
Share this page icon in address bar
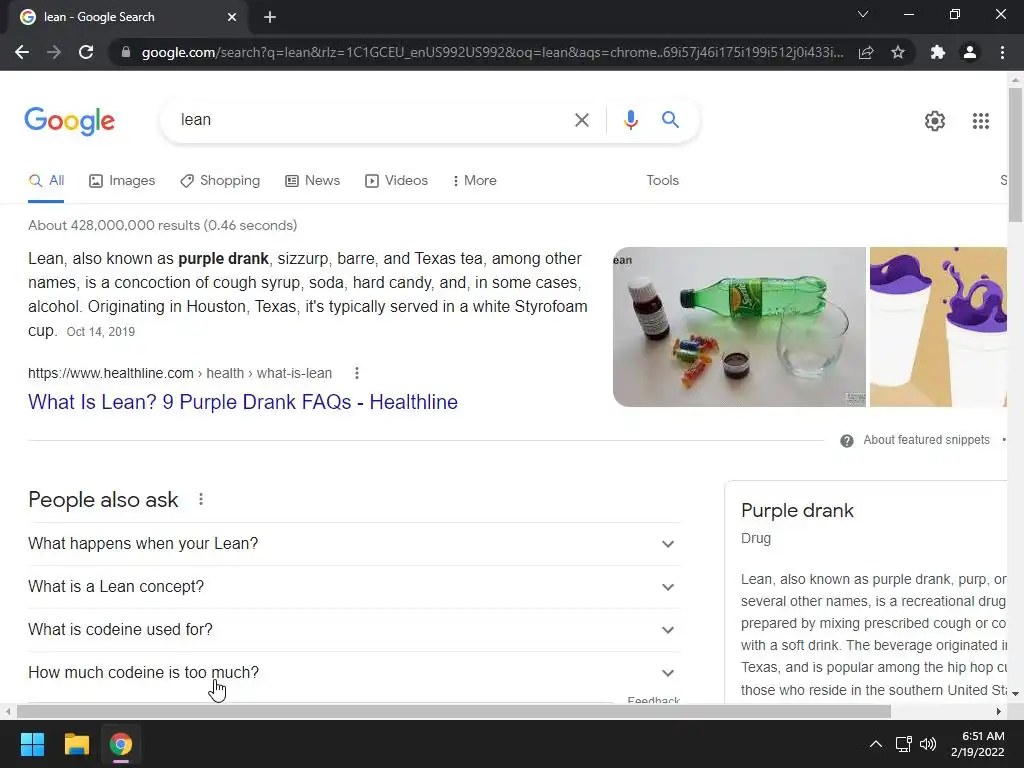866,52
